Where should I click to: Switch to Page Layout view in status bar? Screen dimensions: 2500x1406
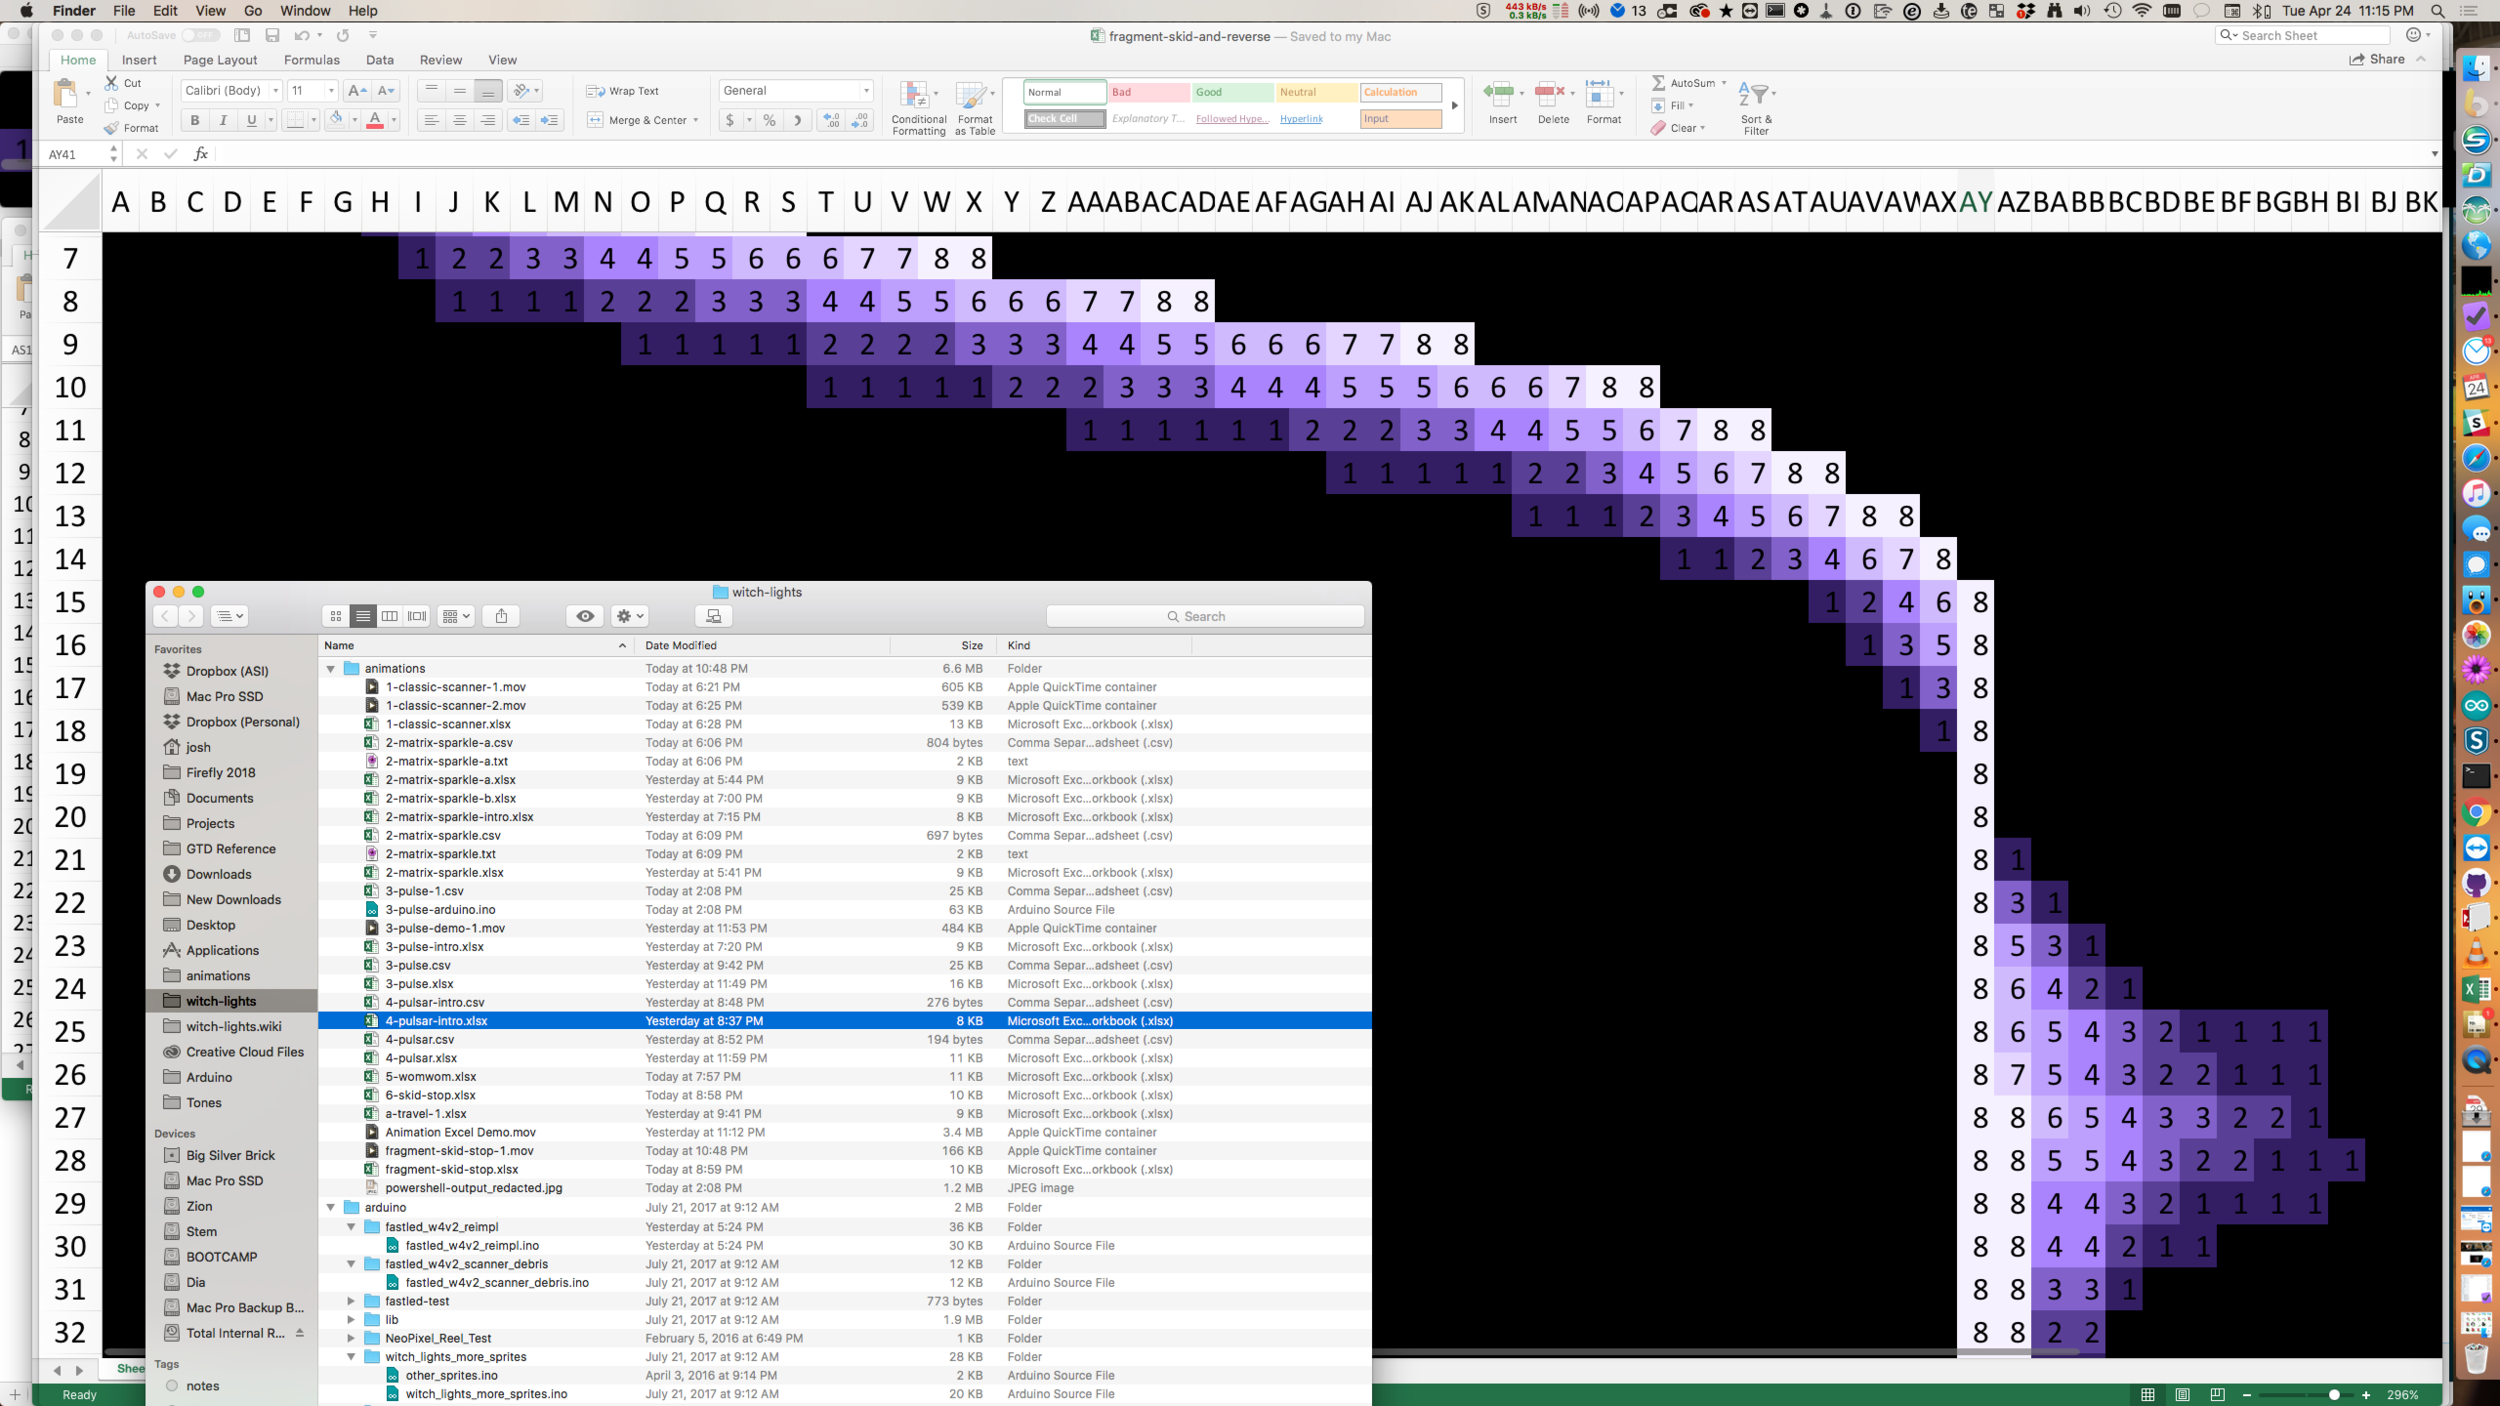point(2183,1395)
